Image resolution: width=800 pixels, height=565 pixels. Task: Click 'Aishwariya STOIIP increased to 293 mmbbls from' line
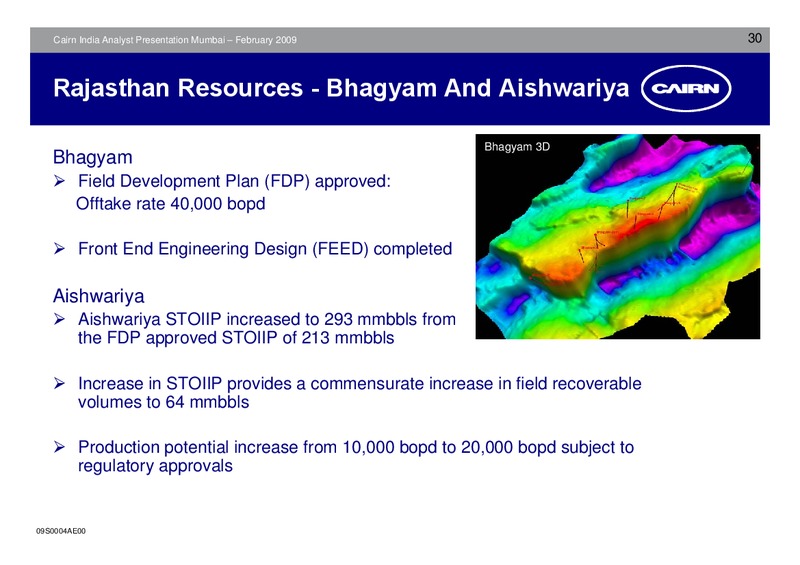(267, 319)
